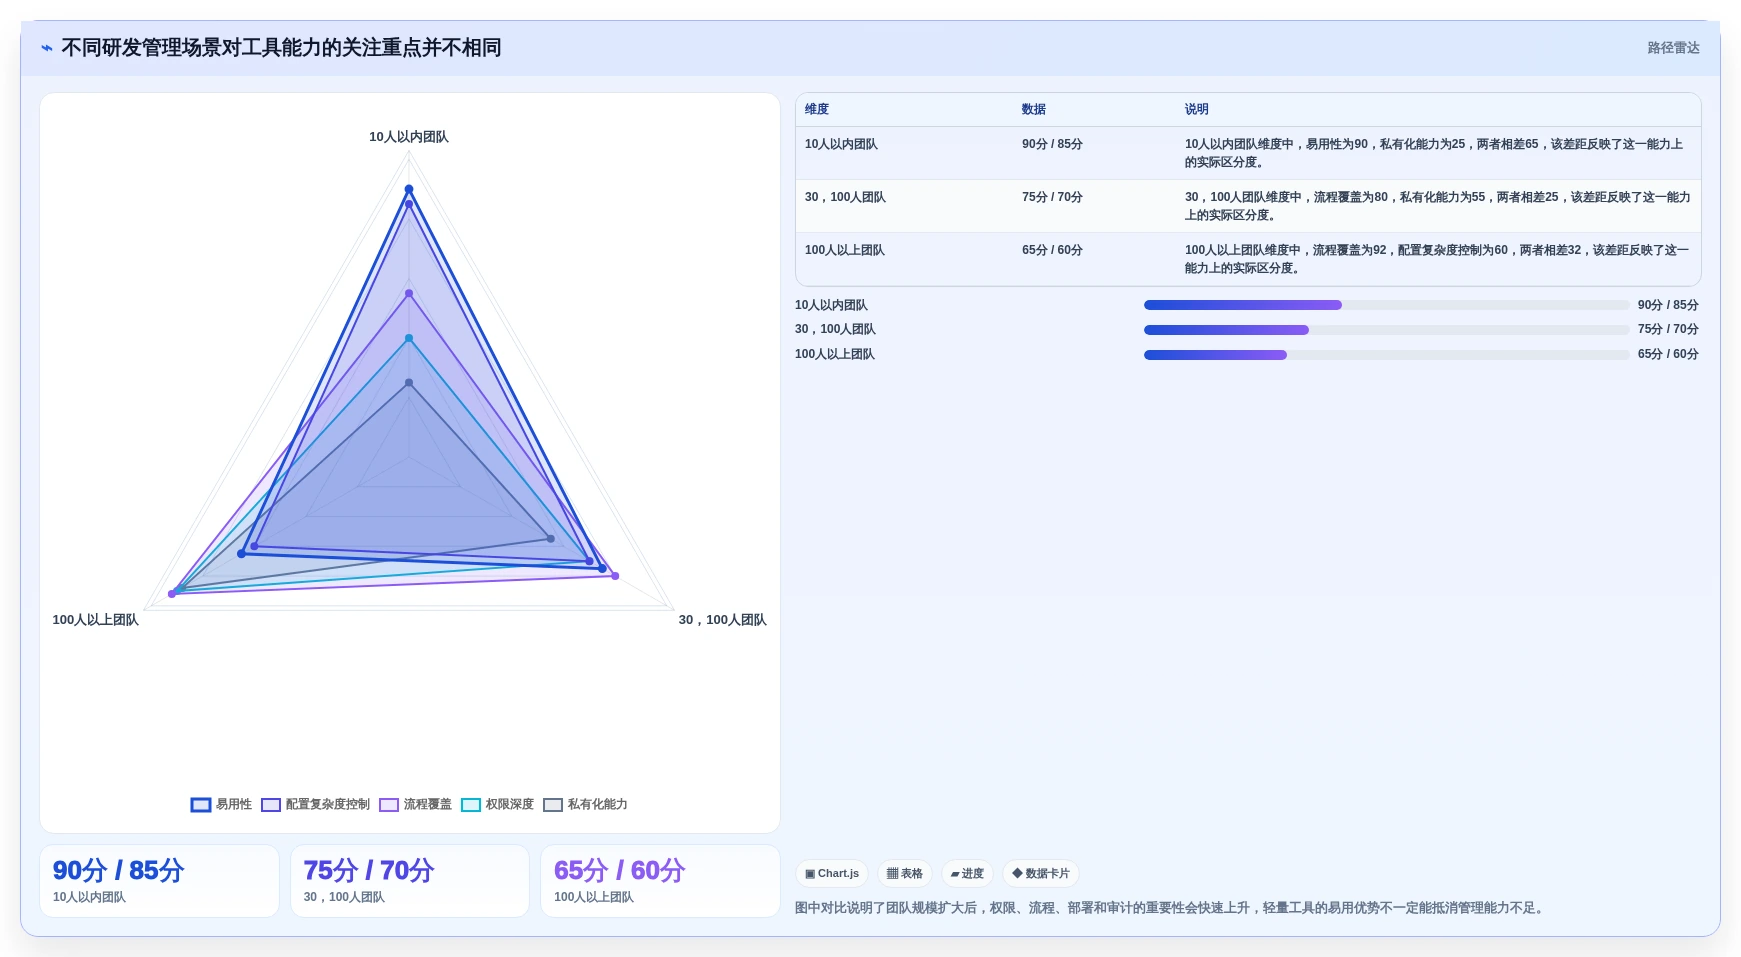Click the 10人以内团队 radar axis label
Viewport: 1741px width, 957px height.
(409, 137)
